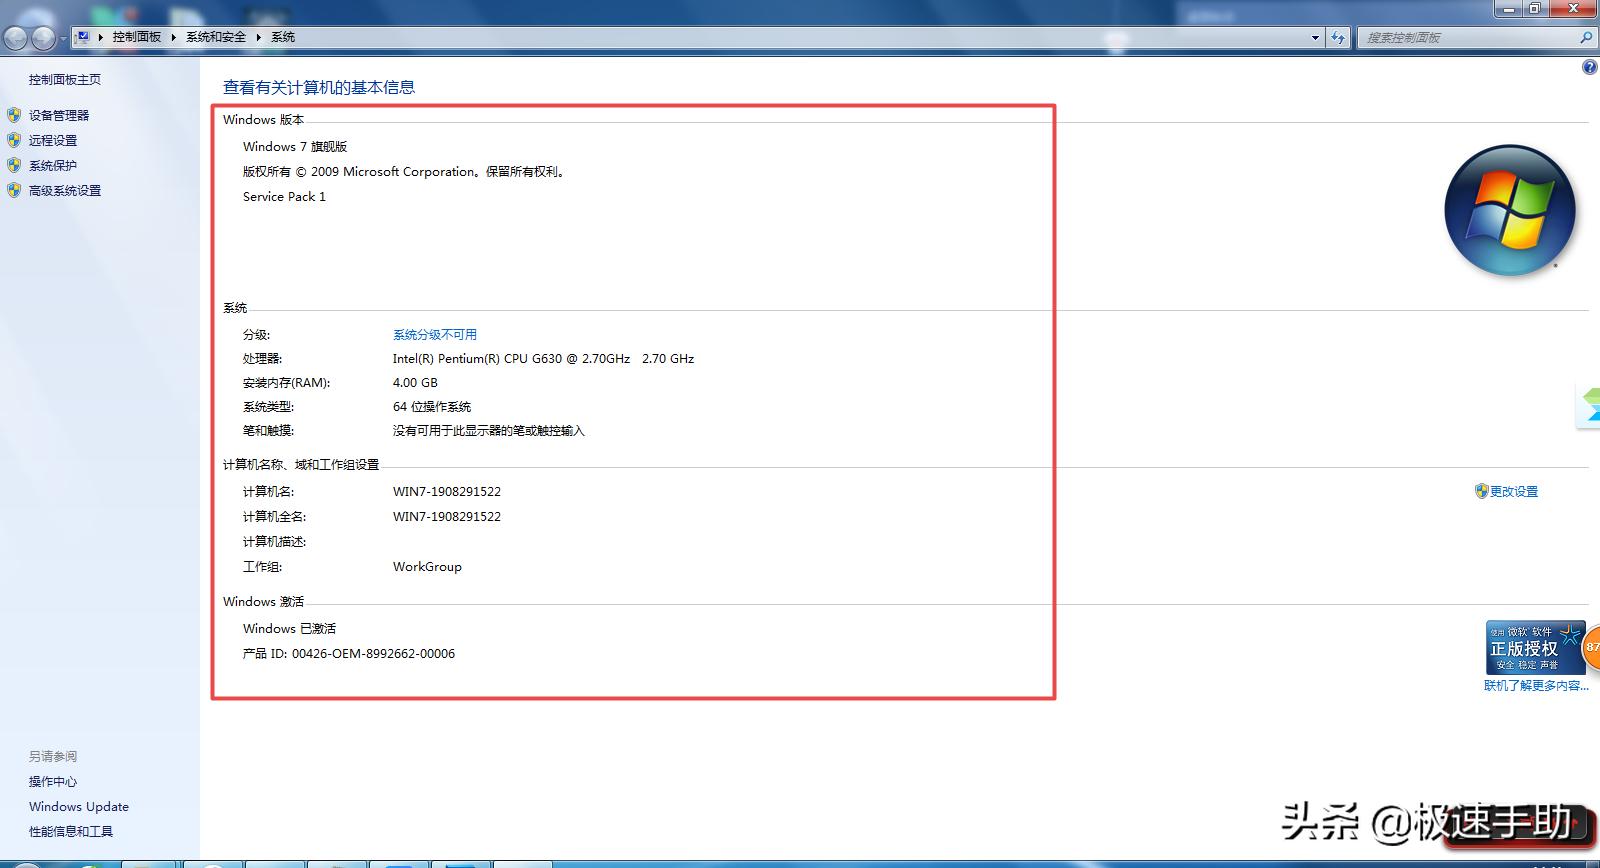The image size is (1600, 868).
Task: Click the WorkGroup workgroup value
Action: (427, 567)
